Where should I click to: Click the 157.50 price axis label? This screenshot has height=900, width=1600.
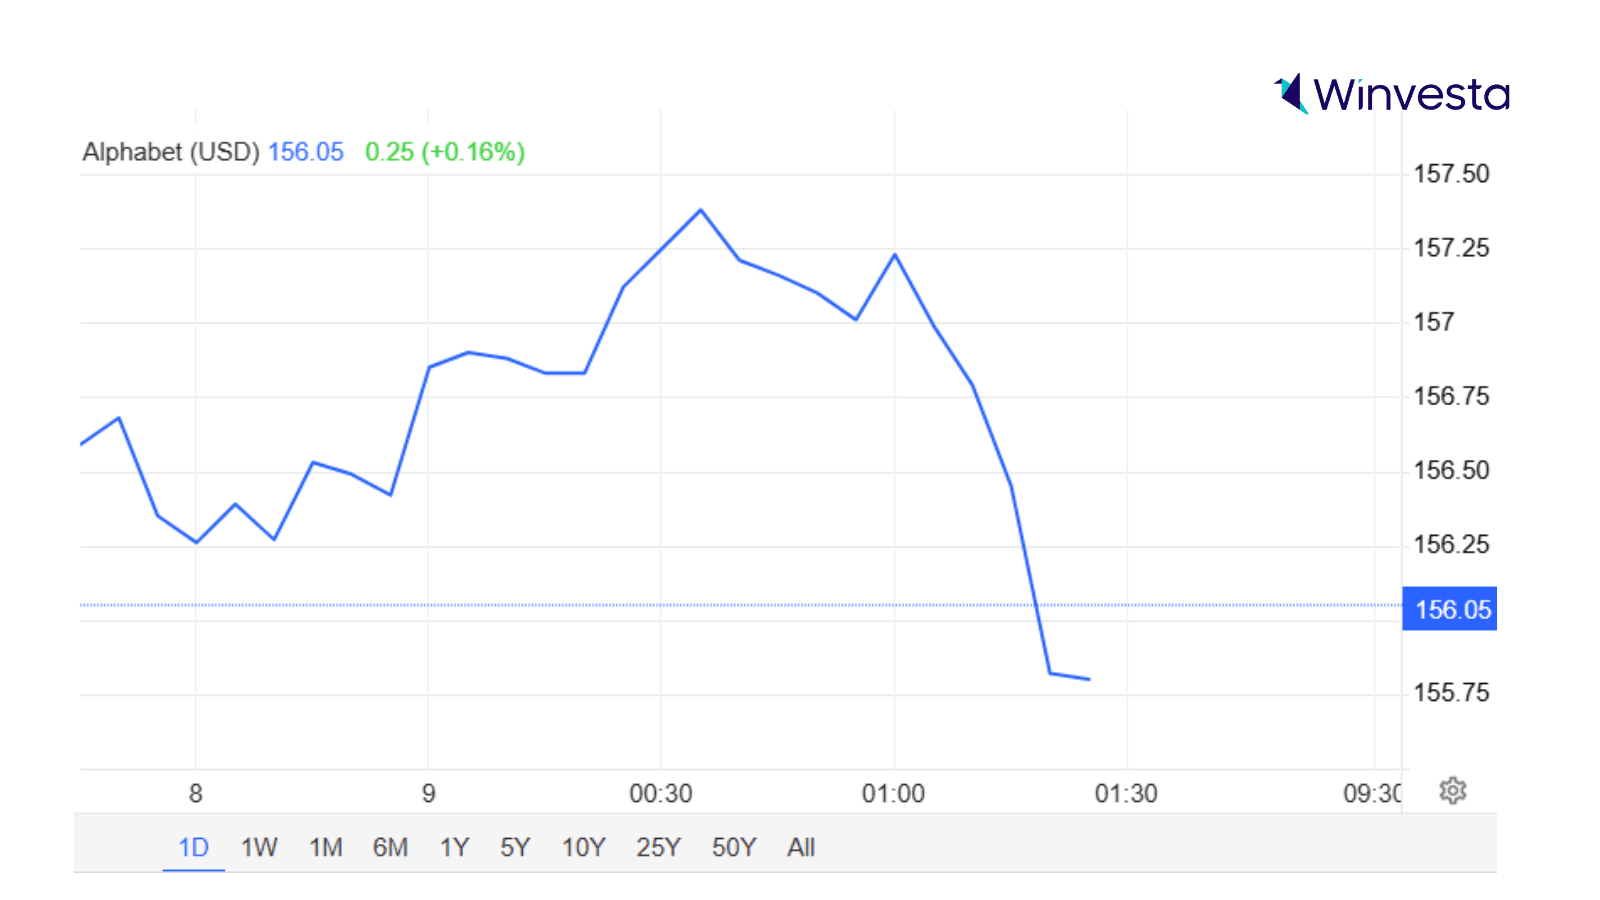pos(1451,174)
